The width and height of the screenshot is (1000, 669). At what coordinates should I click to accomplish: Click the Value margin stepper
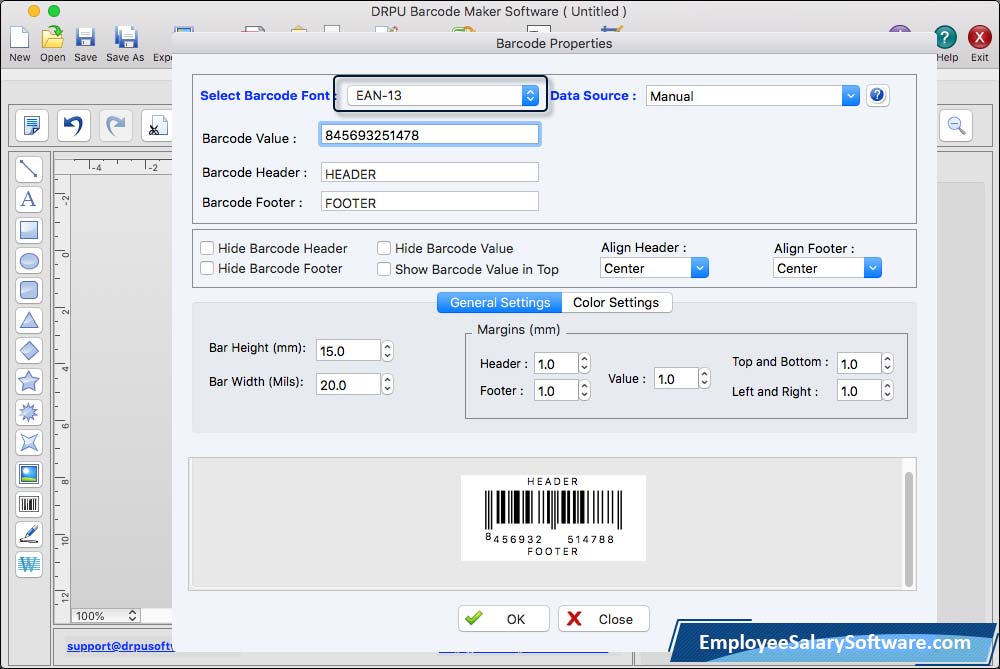[704, 379]
